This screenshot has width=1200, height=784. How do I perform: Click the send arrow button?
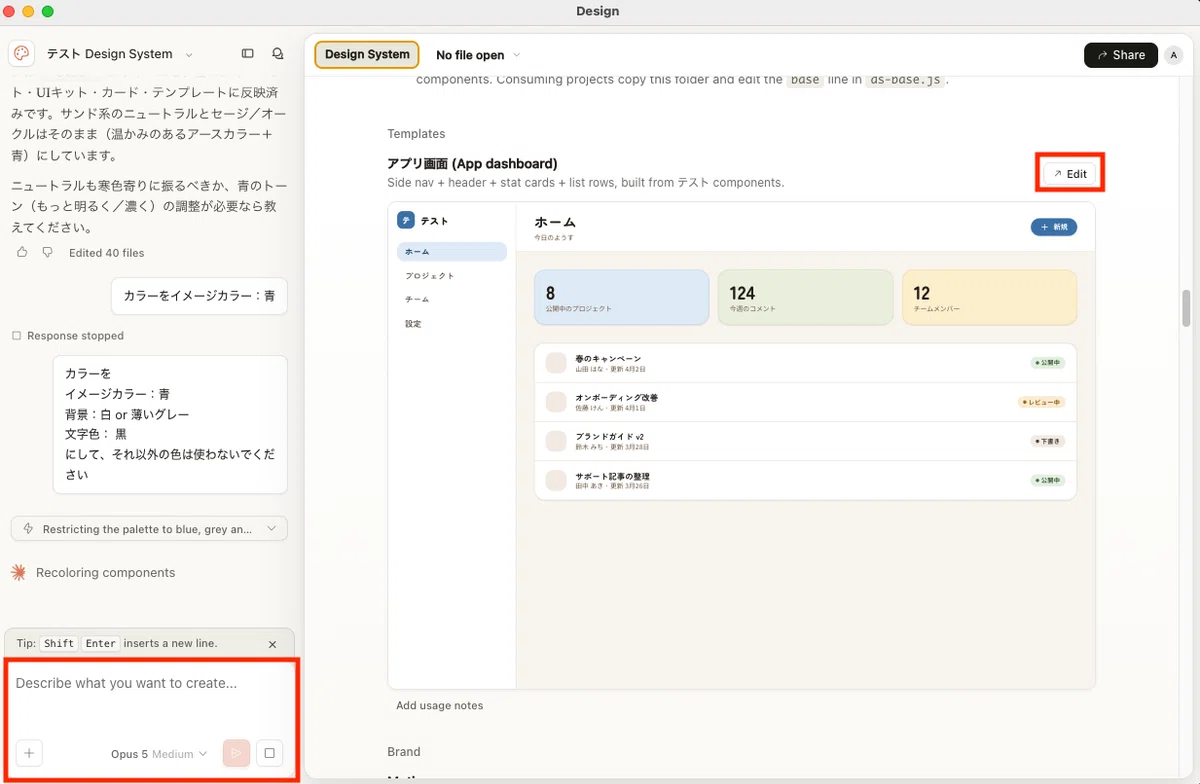click(x=236, y=753)
